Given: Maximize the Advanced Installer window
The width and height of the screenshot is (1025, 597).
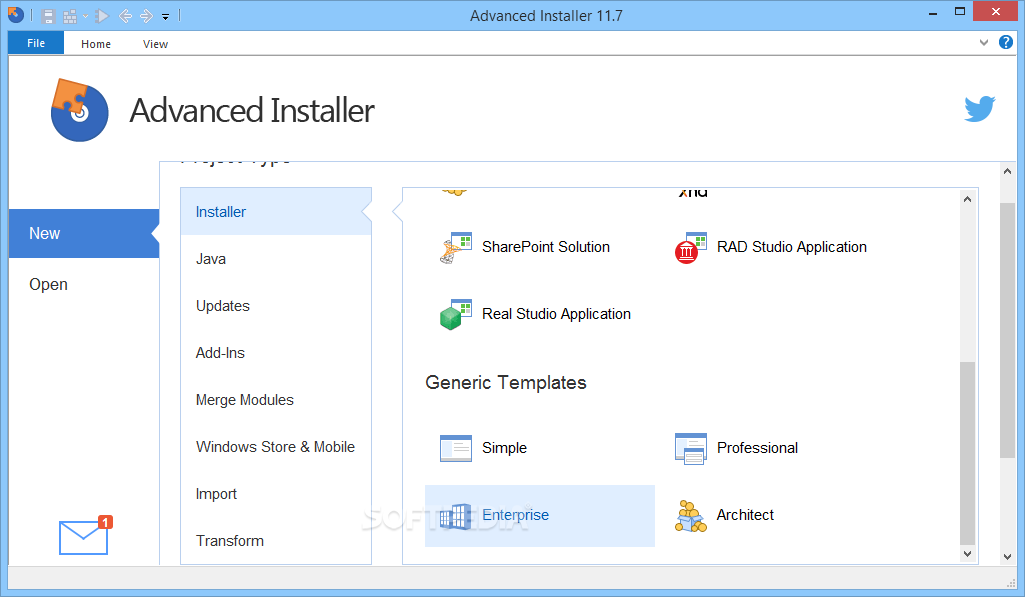Looking at the screenshot, I should click(x=960, y=12).
